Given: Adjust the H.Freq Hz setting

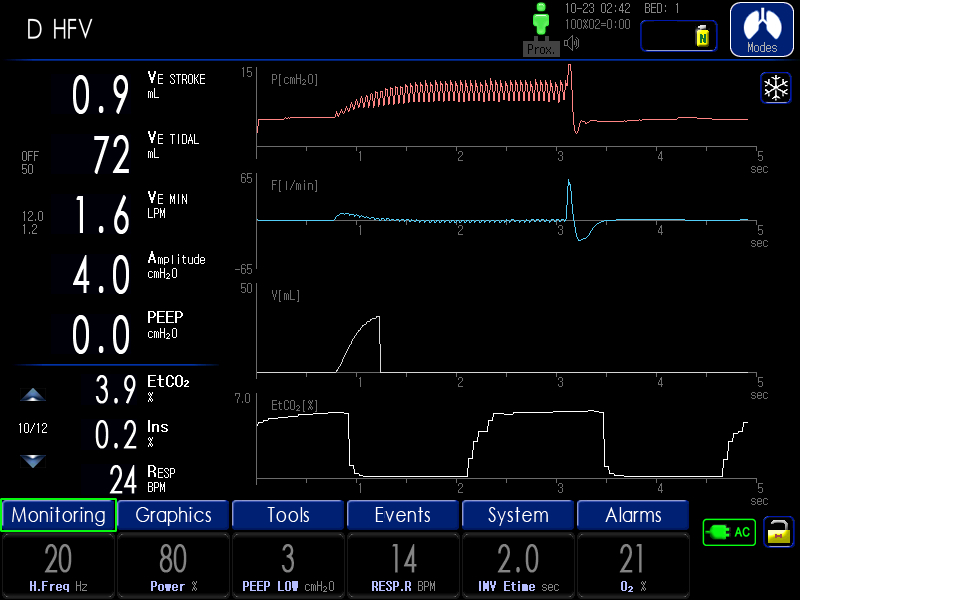Looking at the screenshot, I should click(58, 566).
